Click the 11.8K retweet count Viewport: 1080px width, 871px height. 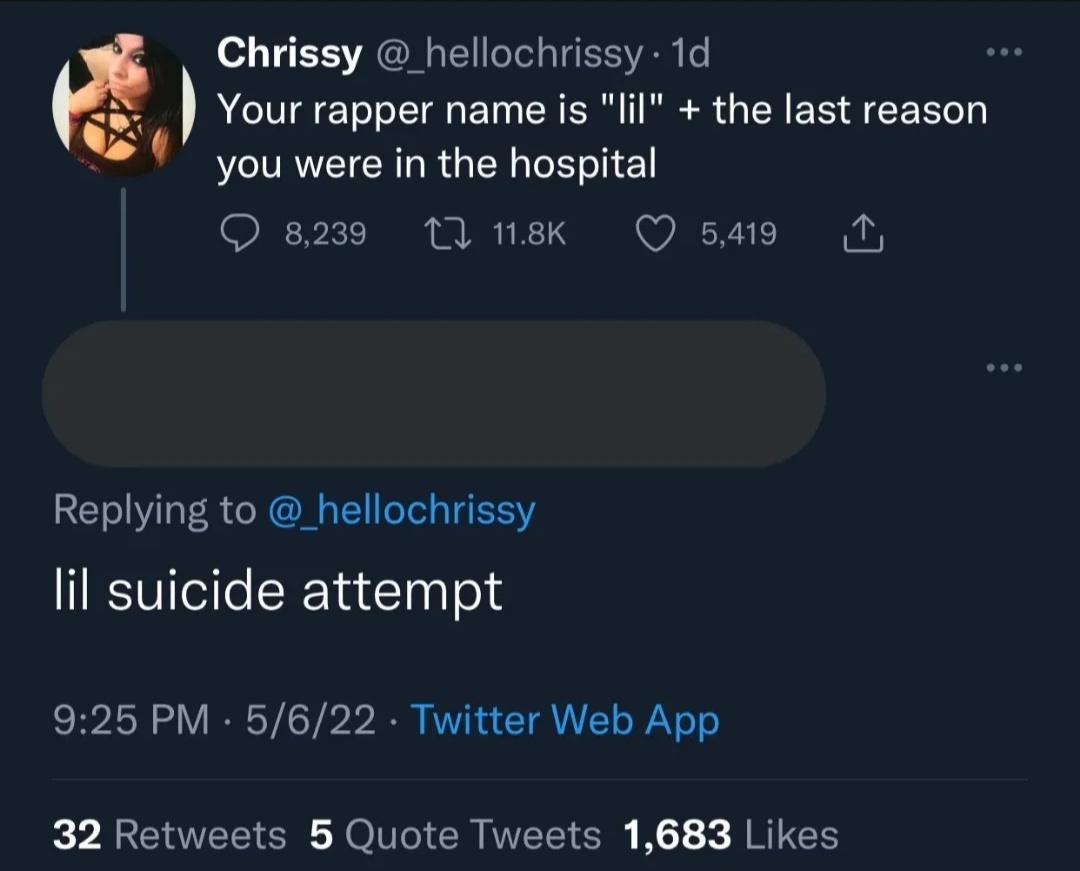point(529,234)
